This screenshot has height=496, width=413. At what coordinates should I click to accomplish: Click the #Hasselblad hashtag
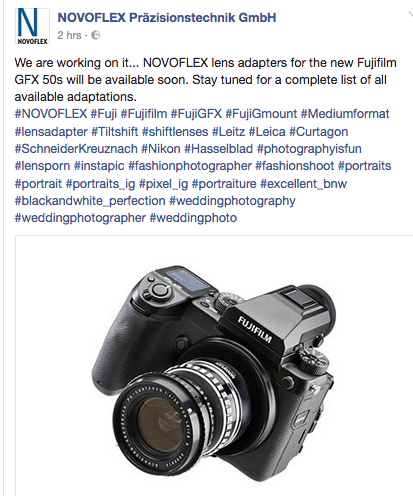(x=219, y=149)
